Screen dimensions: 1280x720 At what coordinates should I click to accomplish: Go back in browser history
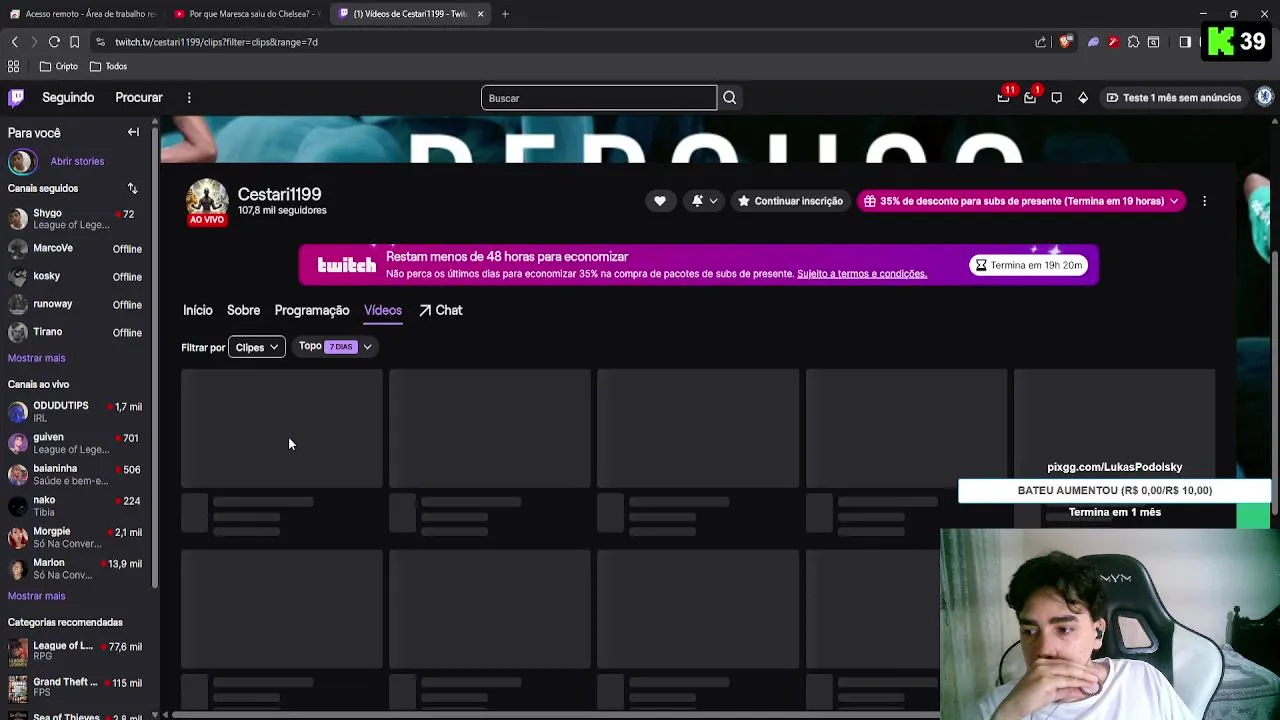[x=14, y=42]
